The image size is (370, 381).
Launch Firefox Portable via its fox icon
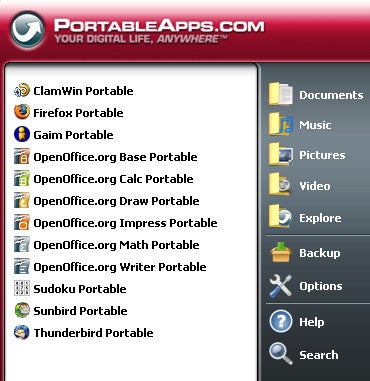pos(22,112)
